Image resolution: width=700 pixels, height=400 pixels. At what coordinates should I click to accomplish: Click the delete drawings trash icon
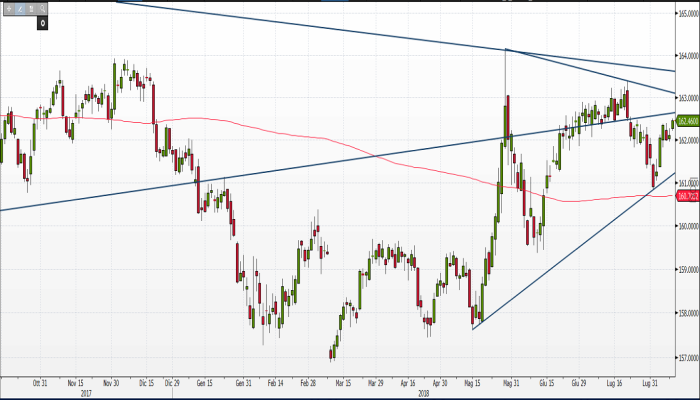tap(31, 8)
